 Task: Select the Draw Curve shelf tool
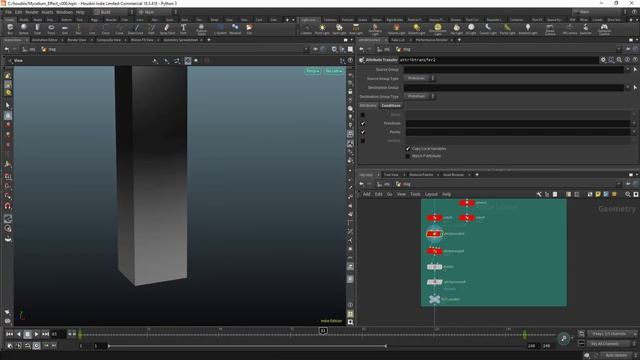click(136, 29)
